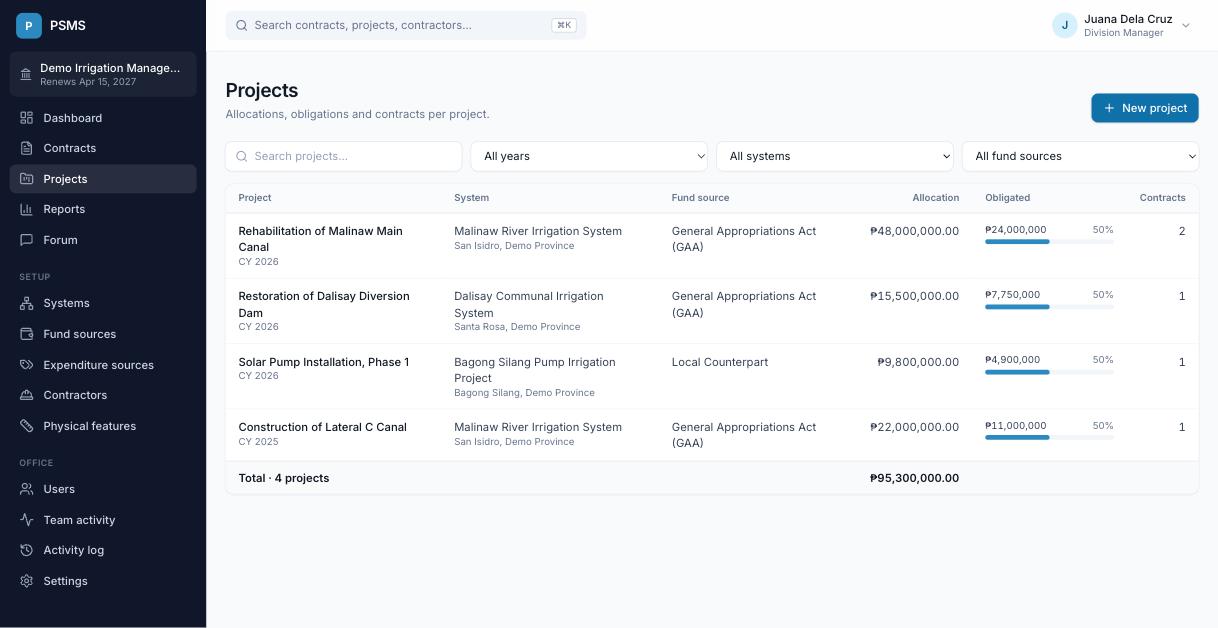This screenshot has width=1218, height=628.
Task: Click the ⌘K shortcut badge
Action: pyautogui.click(x=564, y=25)
